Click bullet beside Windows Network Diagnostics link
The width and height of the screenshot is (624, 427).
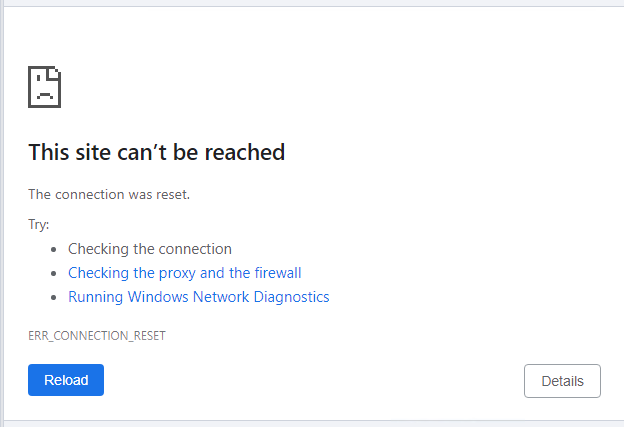click(54, 298)
